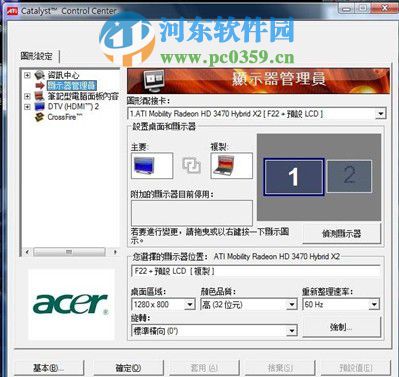Viewport: 399px width, 377px height.
Task: Click the 捨棄(S) button
Action: [280, 368]
